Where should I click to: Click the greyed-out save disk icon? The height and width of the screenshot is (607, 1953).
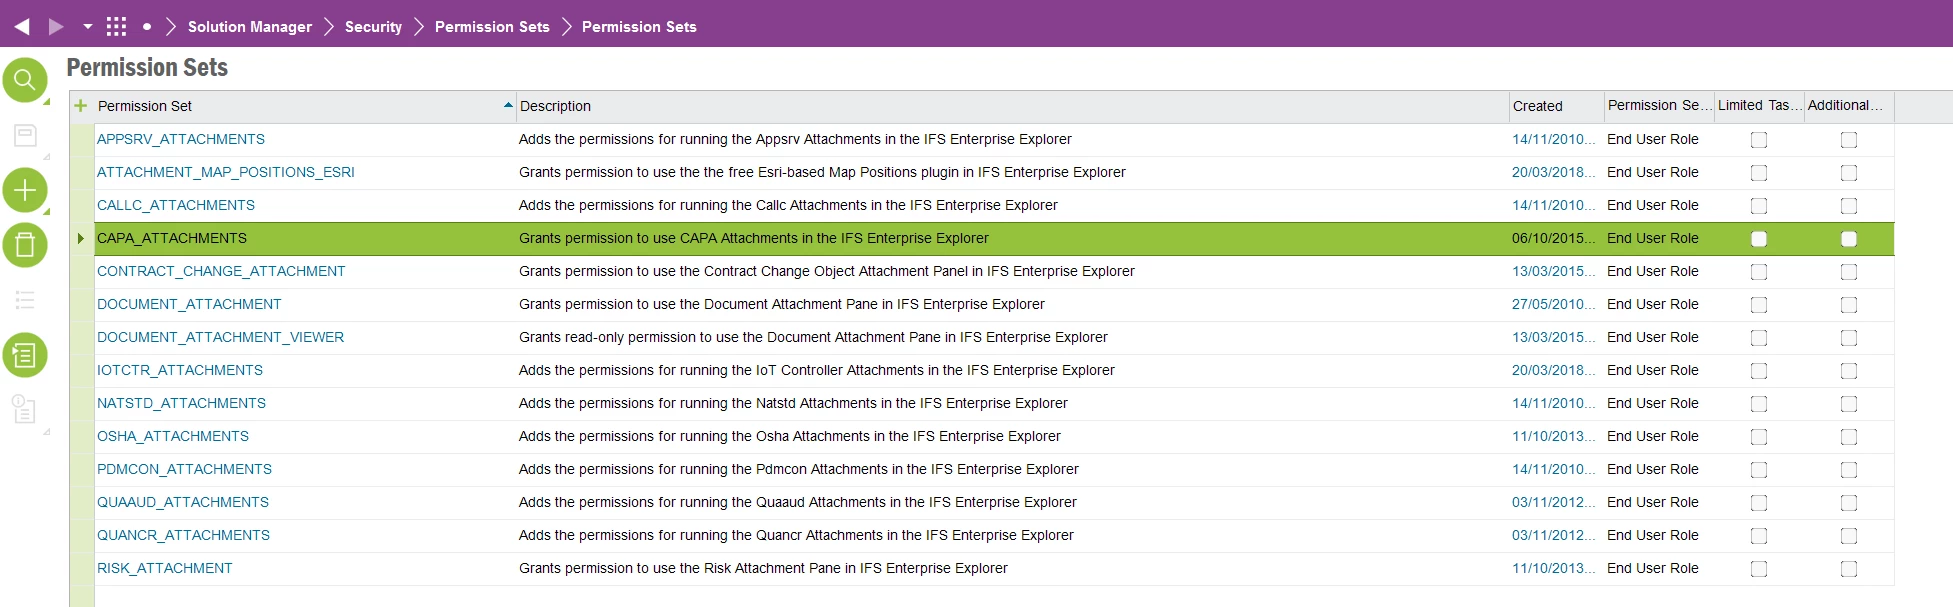(25, 136)
